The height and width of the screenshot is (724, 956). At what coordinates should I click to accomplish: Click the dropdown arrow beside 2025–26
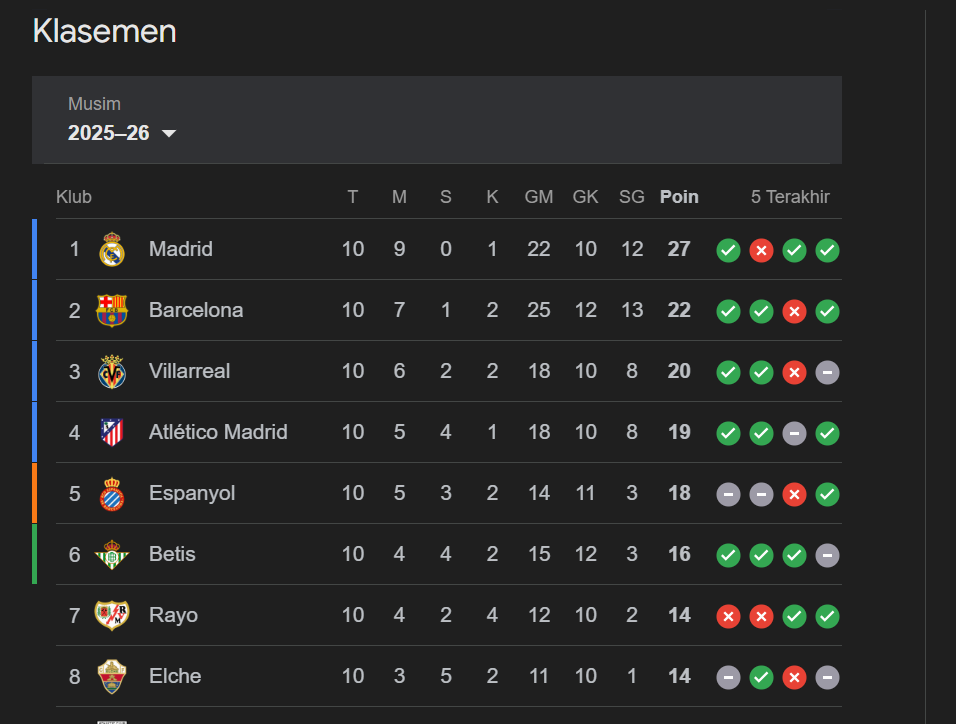[x=169, y=134]
